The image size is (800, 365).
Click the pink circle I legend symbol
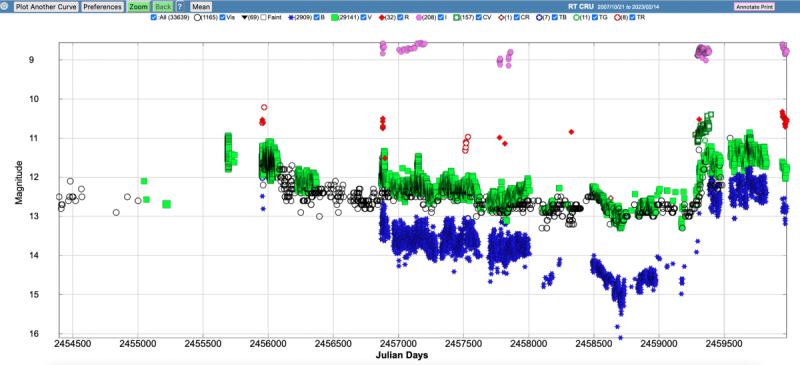click(x=420, y=17)
